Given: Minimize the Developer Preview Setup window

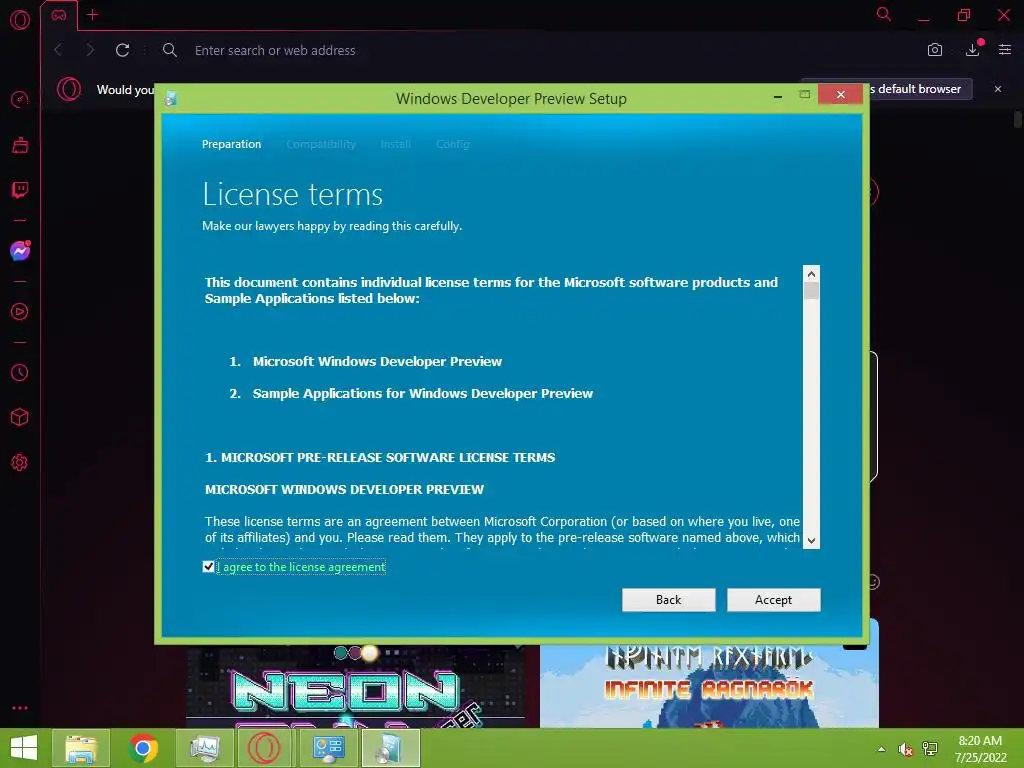Looking at the screenshot, I should click(x=778, y=96).
